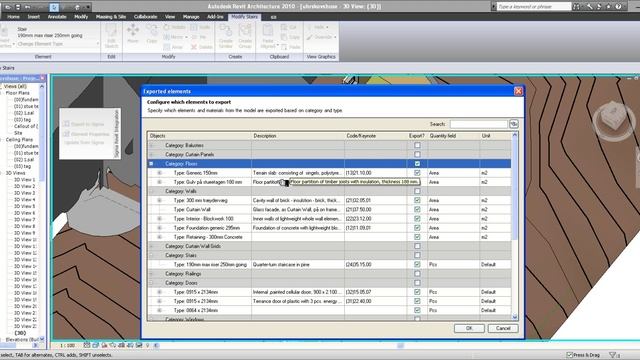Click the Undo icon in quick access toolbar
Viewport: 640px width, 360px height.
tap(27, 7)
